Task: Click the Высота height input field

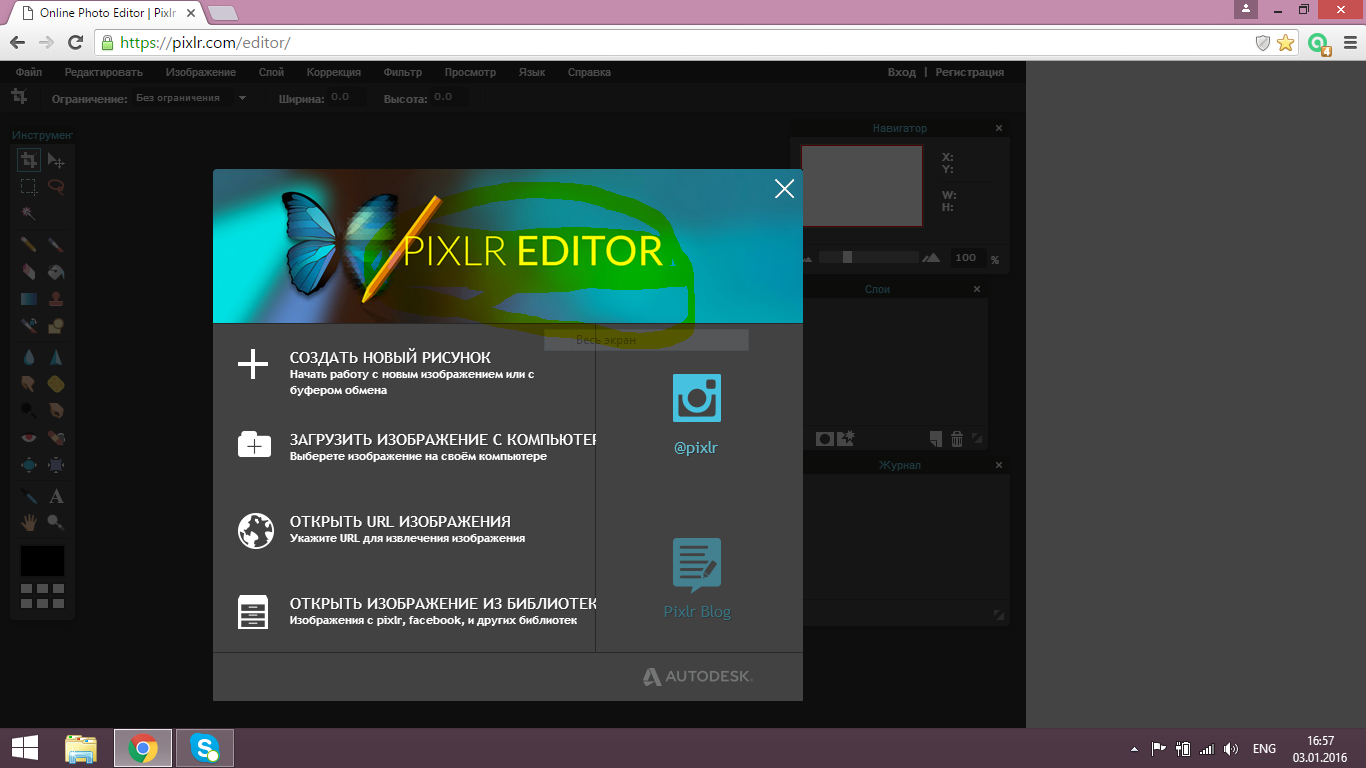Action: point(449,98)
